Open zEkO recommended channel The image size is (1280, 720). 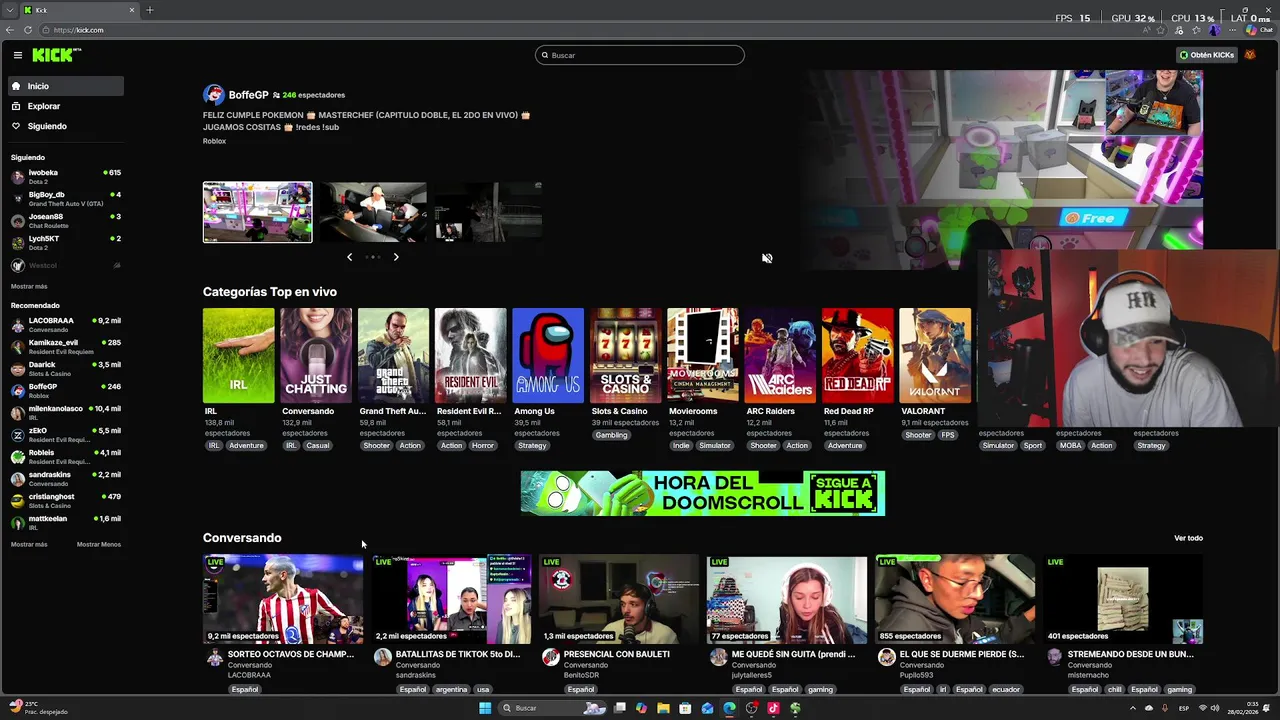point(66,434)
